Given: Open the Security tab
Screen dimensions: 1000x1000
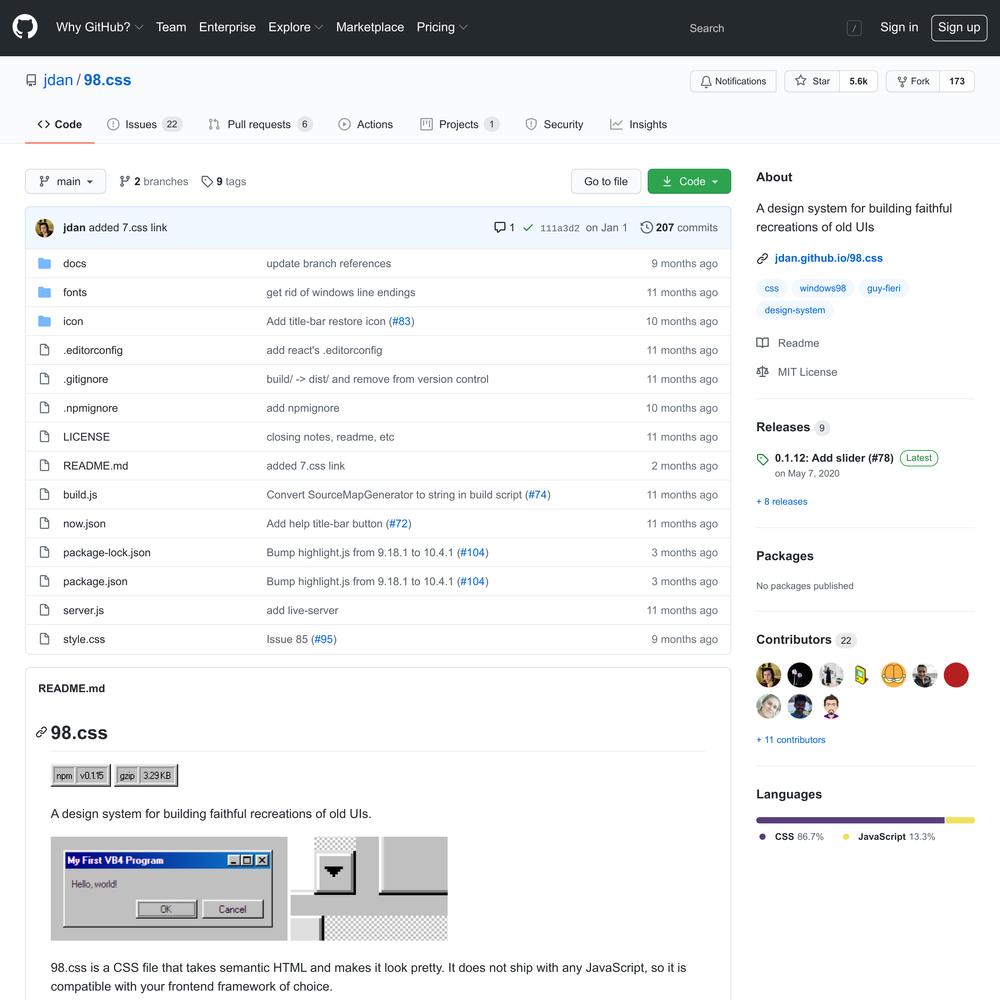Looking at the screenshot, I should pyautogui.click(x=554, y=124).
